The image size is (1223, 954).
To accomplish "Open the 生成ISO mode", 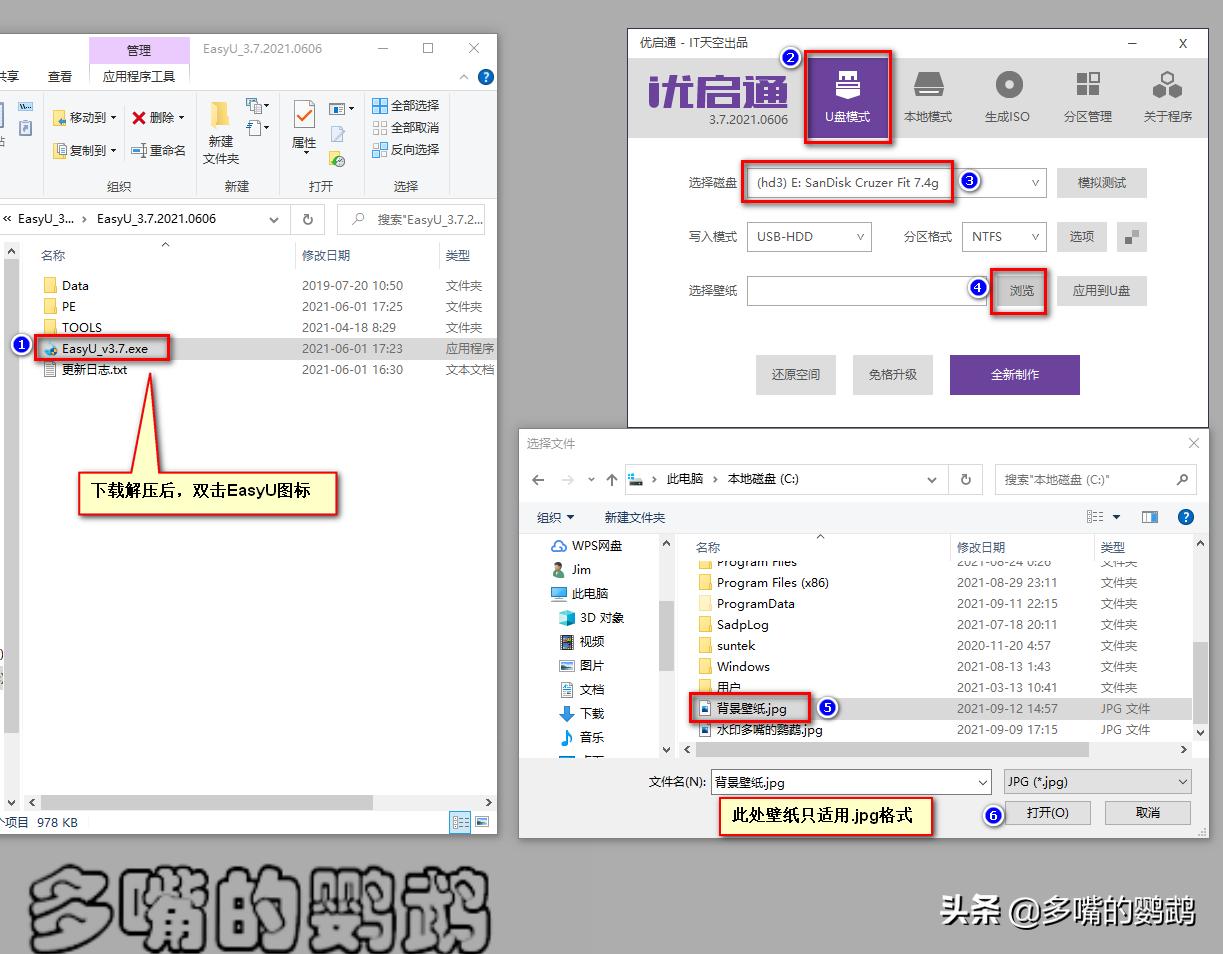I will click(1007, 96).
